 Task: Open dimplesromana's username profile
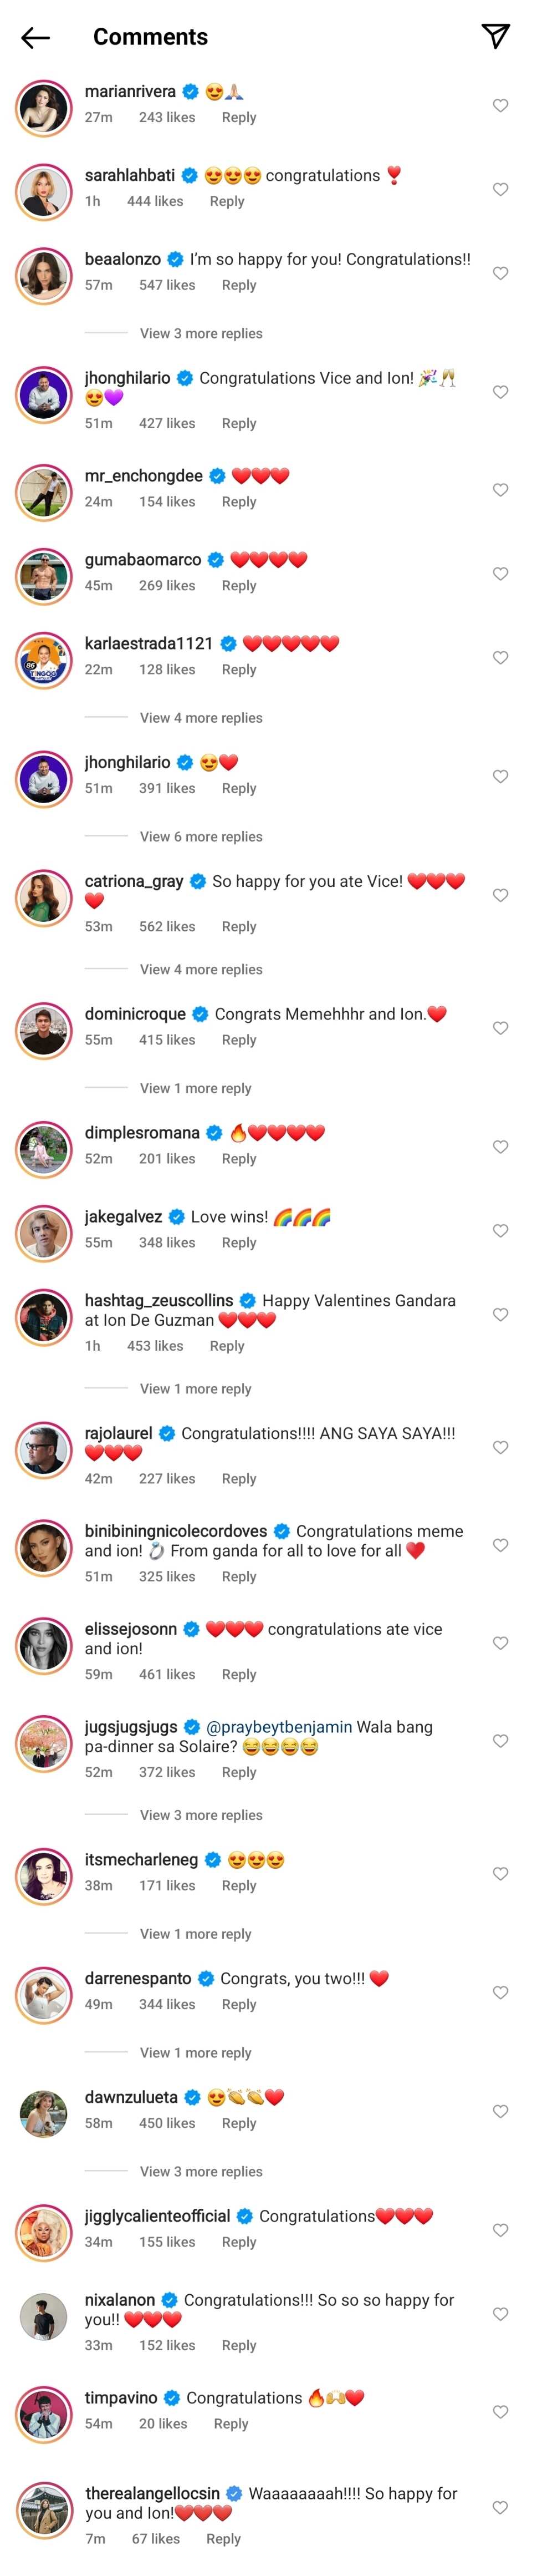(x=142, y=1134)
